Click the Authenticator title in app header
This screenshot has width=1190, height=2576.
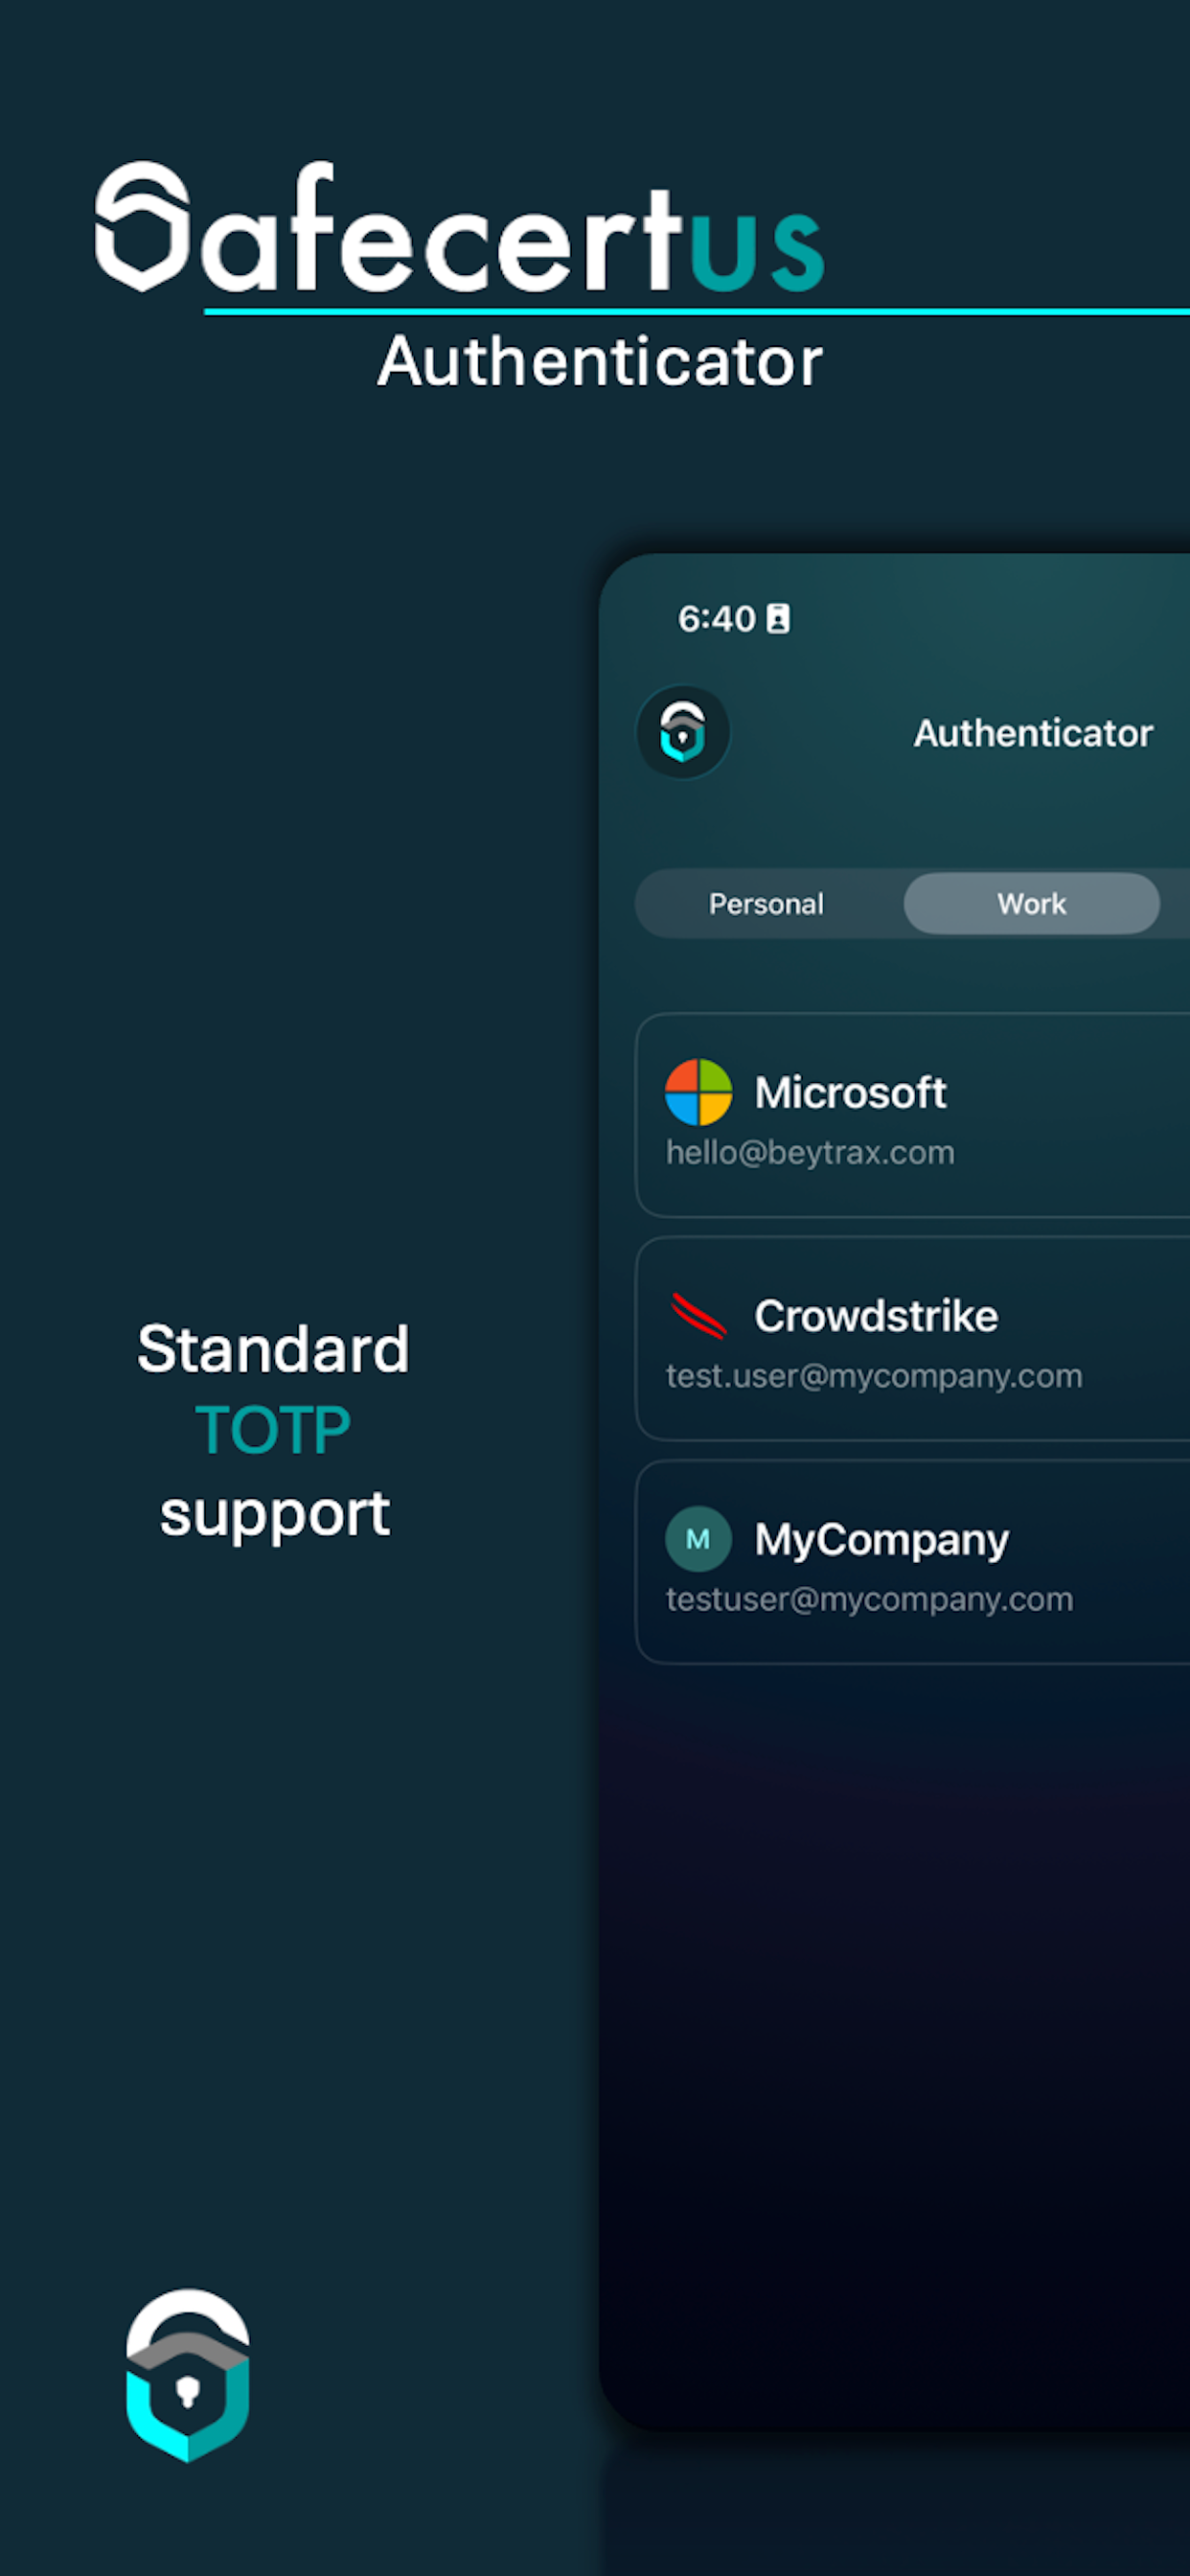pos(1033,733)
